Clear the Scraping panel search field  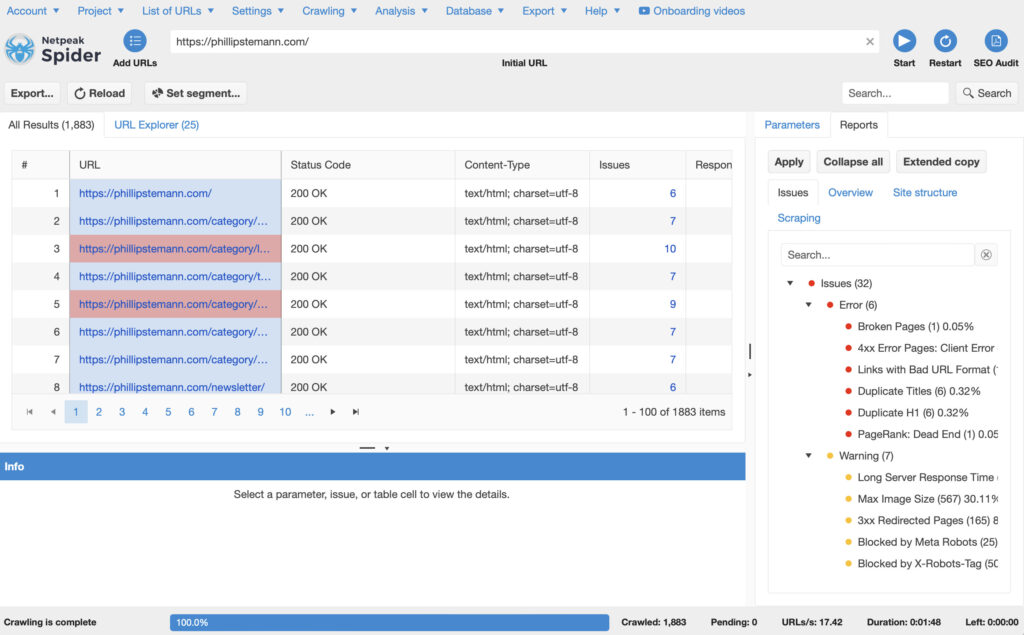(986, 255)
